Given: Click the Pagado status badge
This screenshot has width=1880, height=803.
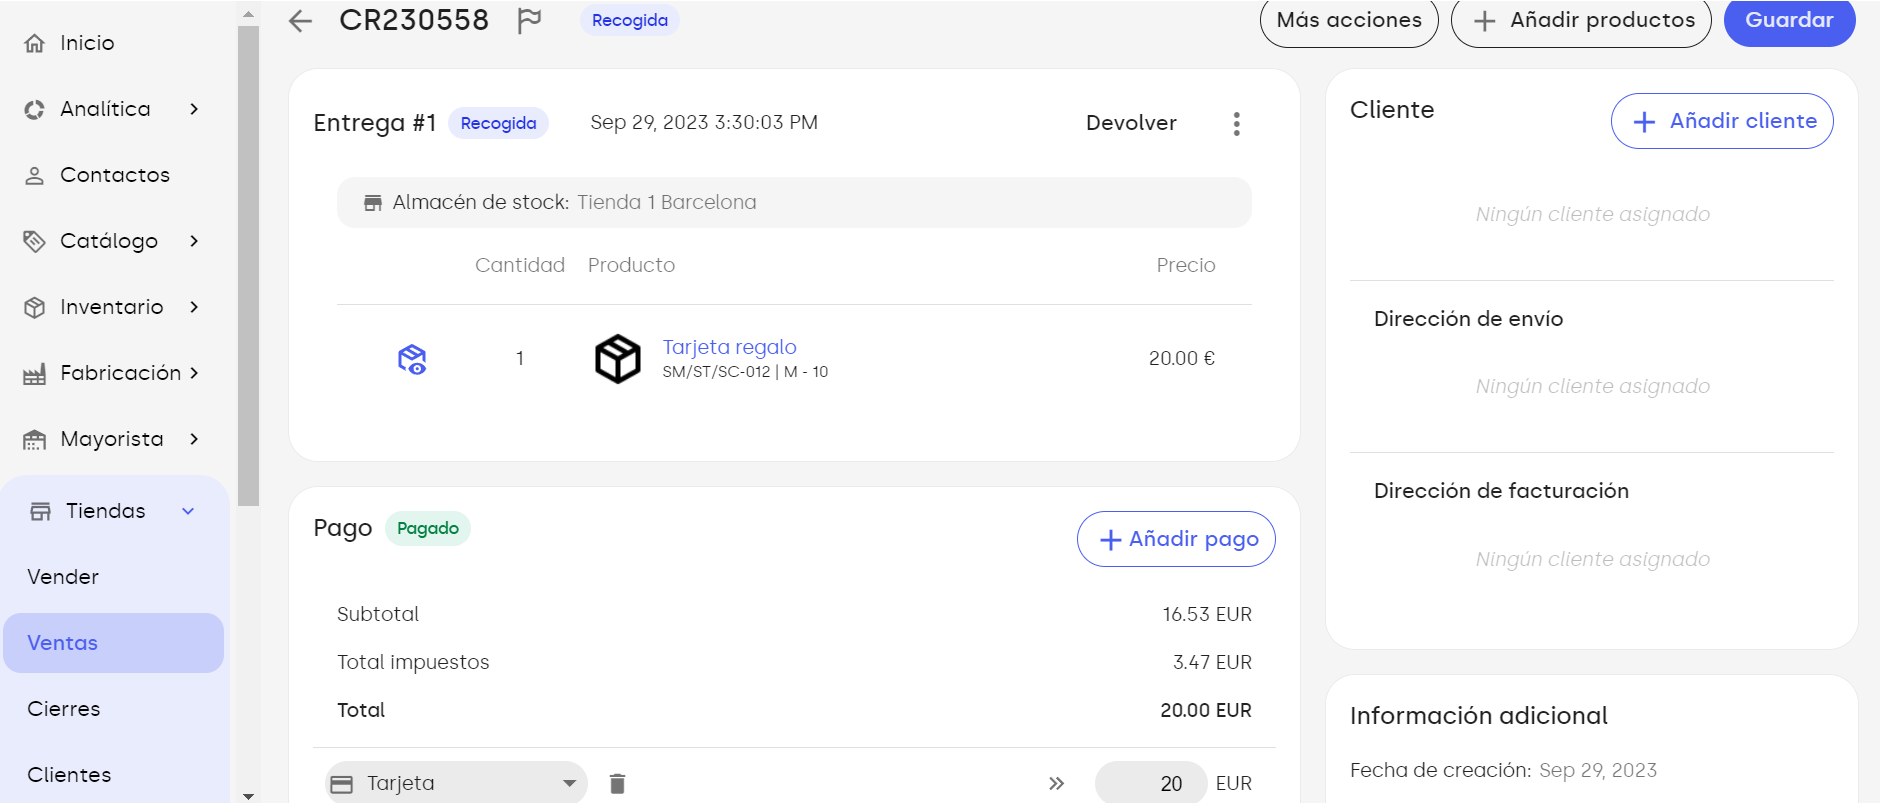Looking at the screenshot, I should coord(428,528).
